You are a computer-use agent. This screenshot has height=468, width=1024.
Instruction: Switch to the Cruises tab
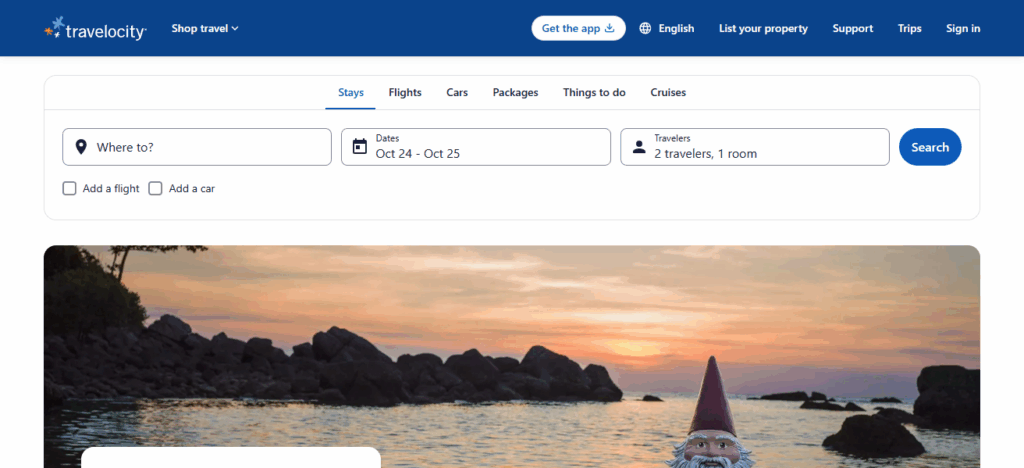(x=668, y=93)
